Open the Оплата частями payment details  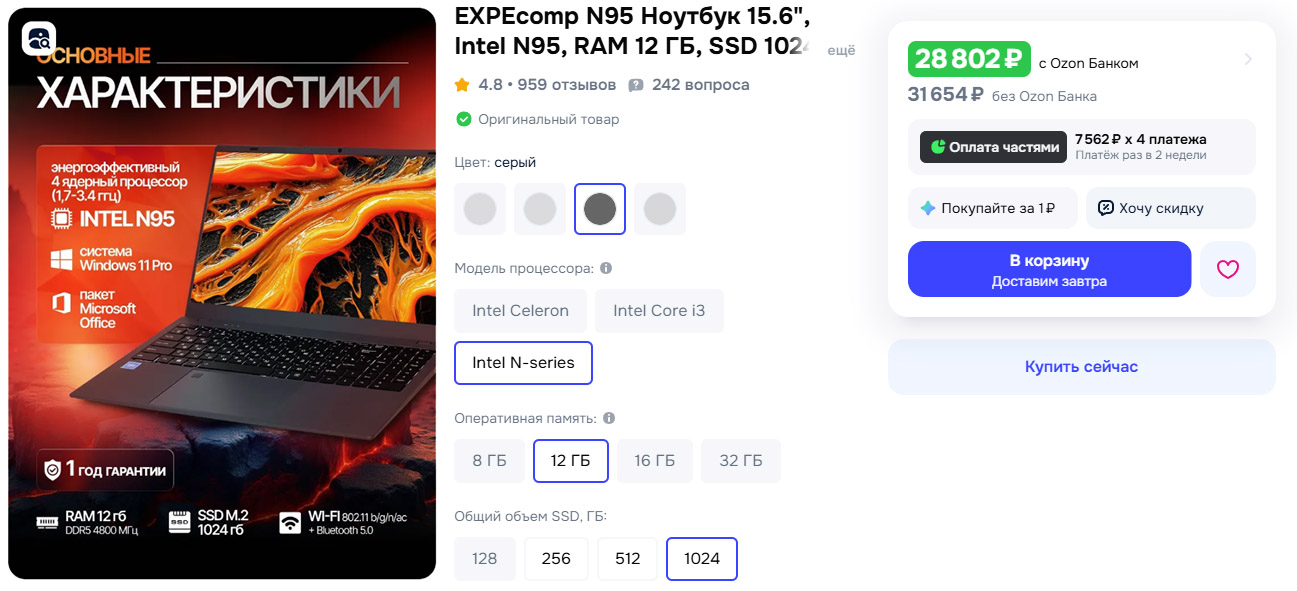pos(1081,147)
